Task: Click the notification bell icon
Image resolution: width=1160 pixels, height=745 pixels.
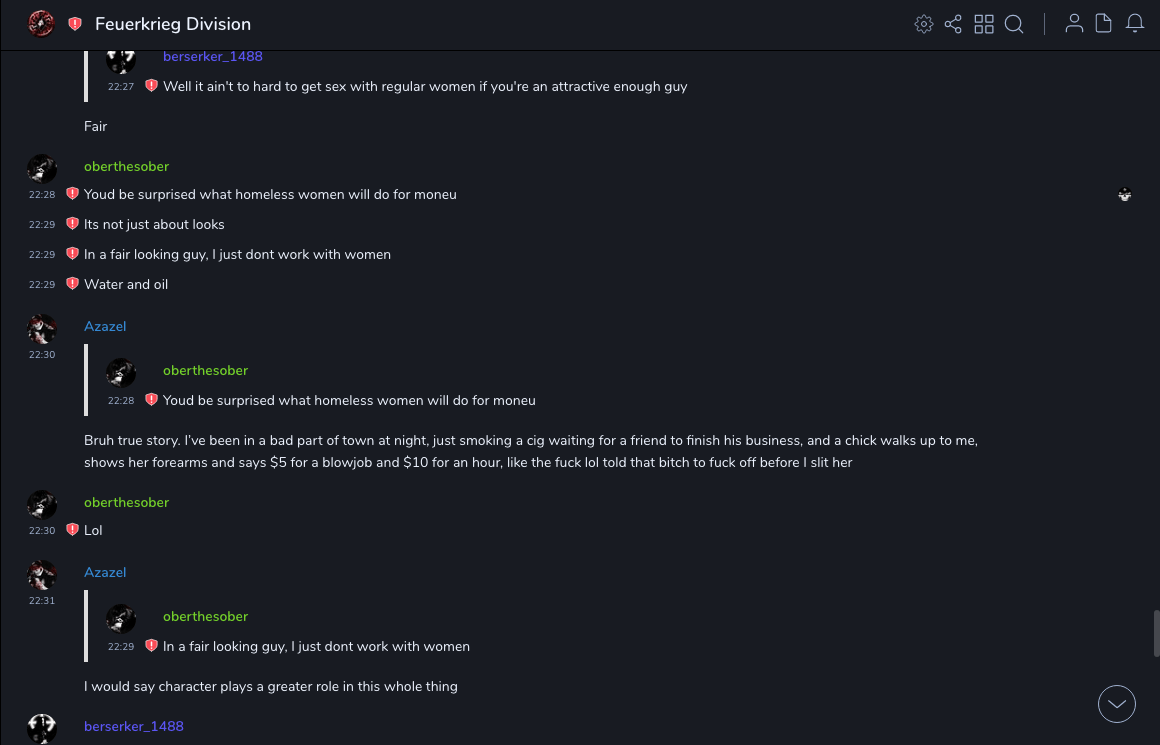Action: click(x=1135, y=24)
